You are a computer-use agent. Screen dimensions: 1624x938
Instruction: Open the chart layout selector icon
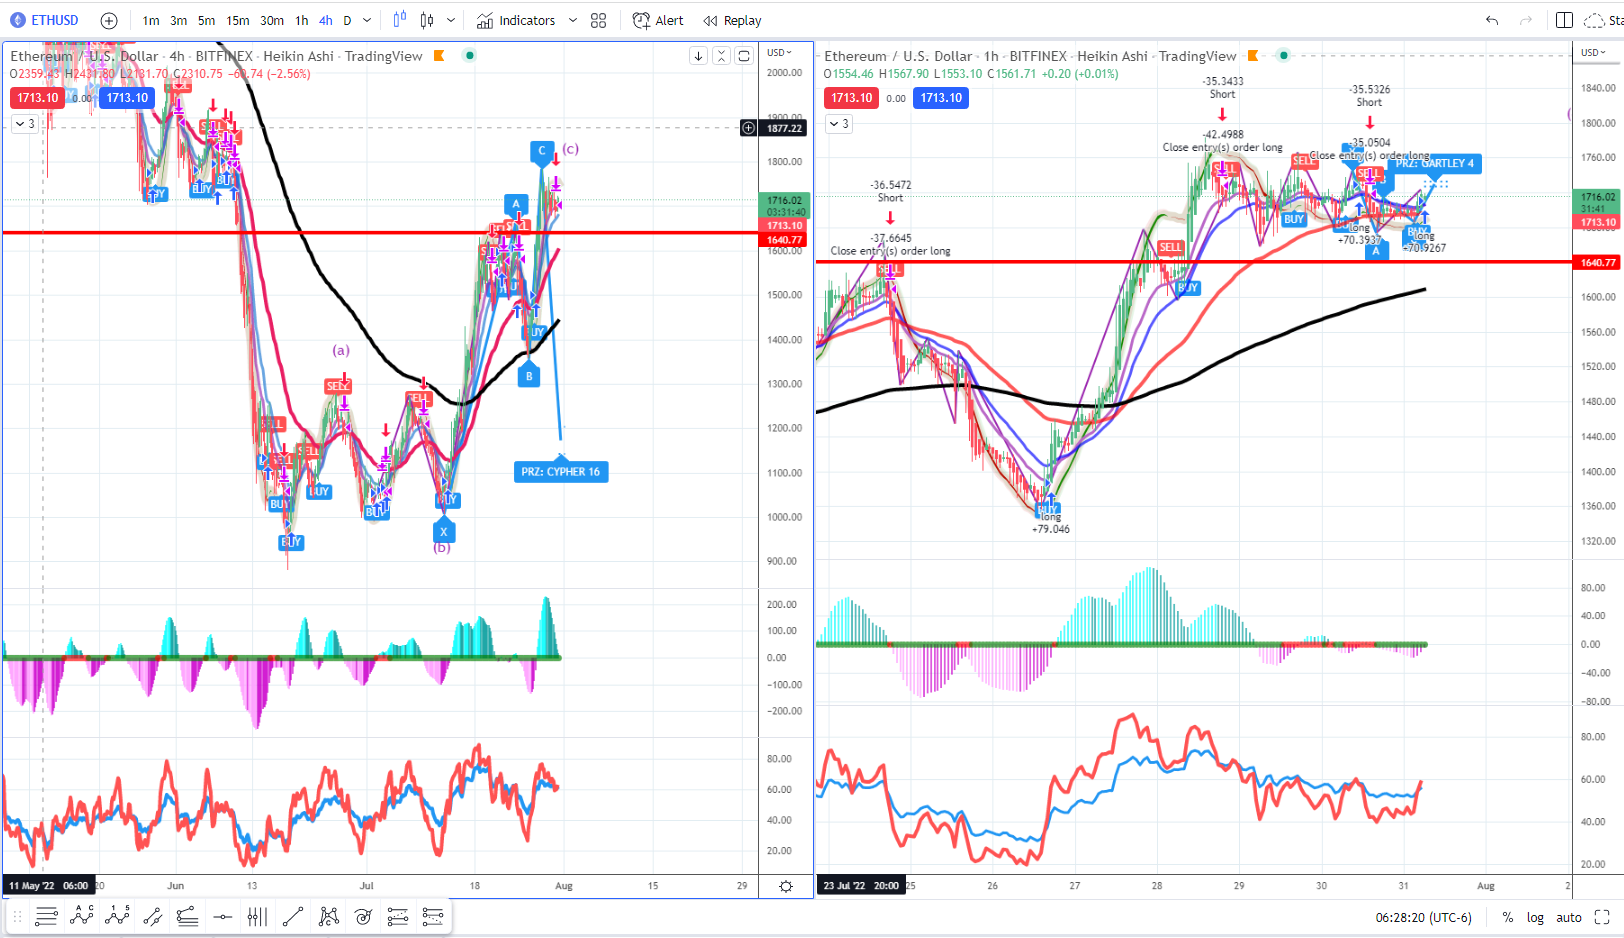pyautogui.click(x=1565, y=20)
